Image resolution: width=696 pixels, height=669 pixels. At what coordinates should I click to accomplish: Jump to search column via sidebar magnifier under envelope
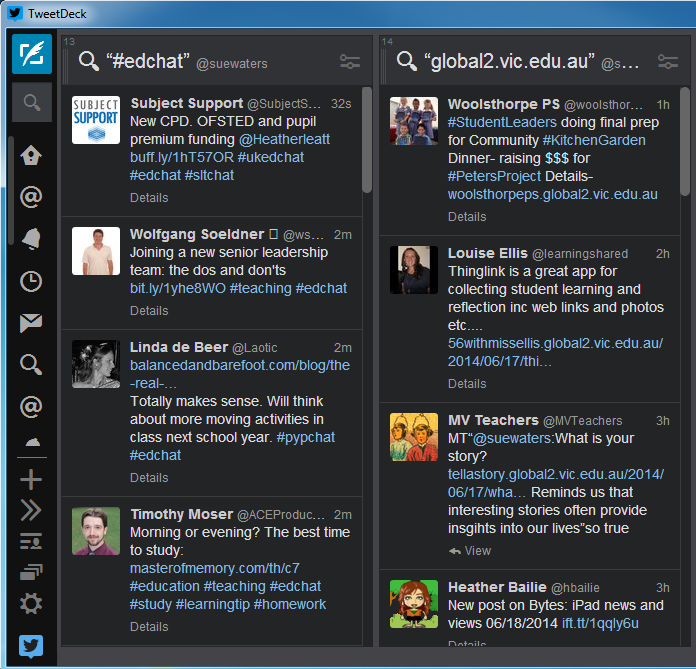pos(31,364)
